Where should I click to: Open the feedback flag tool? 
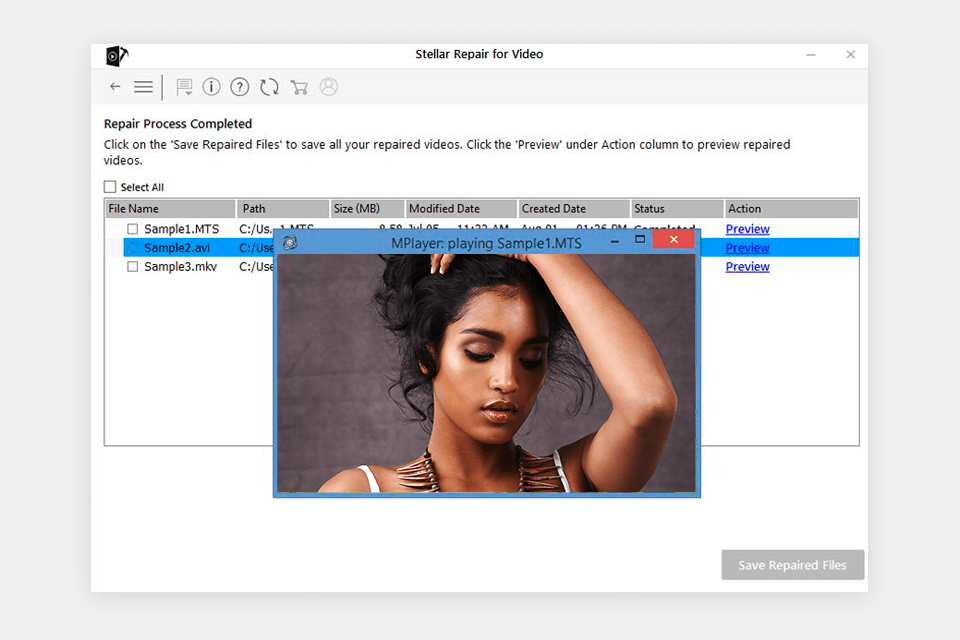[x=183, y=87]
